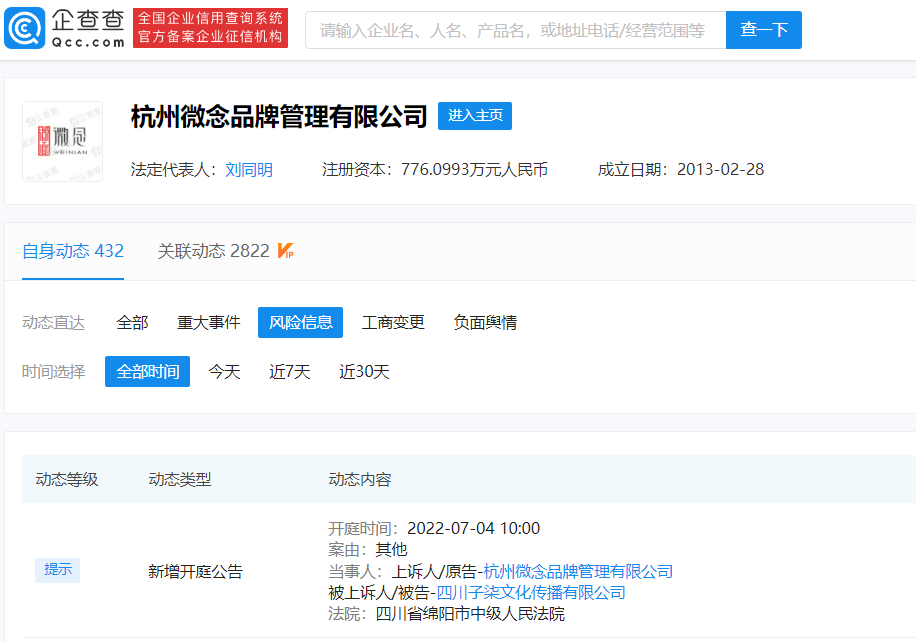Choose the 全部时间 time range
The height and width of the screenshot is (642, 916).
[147, 372]
